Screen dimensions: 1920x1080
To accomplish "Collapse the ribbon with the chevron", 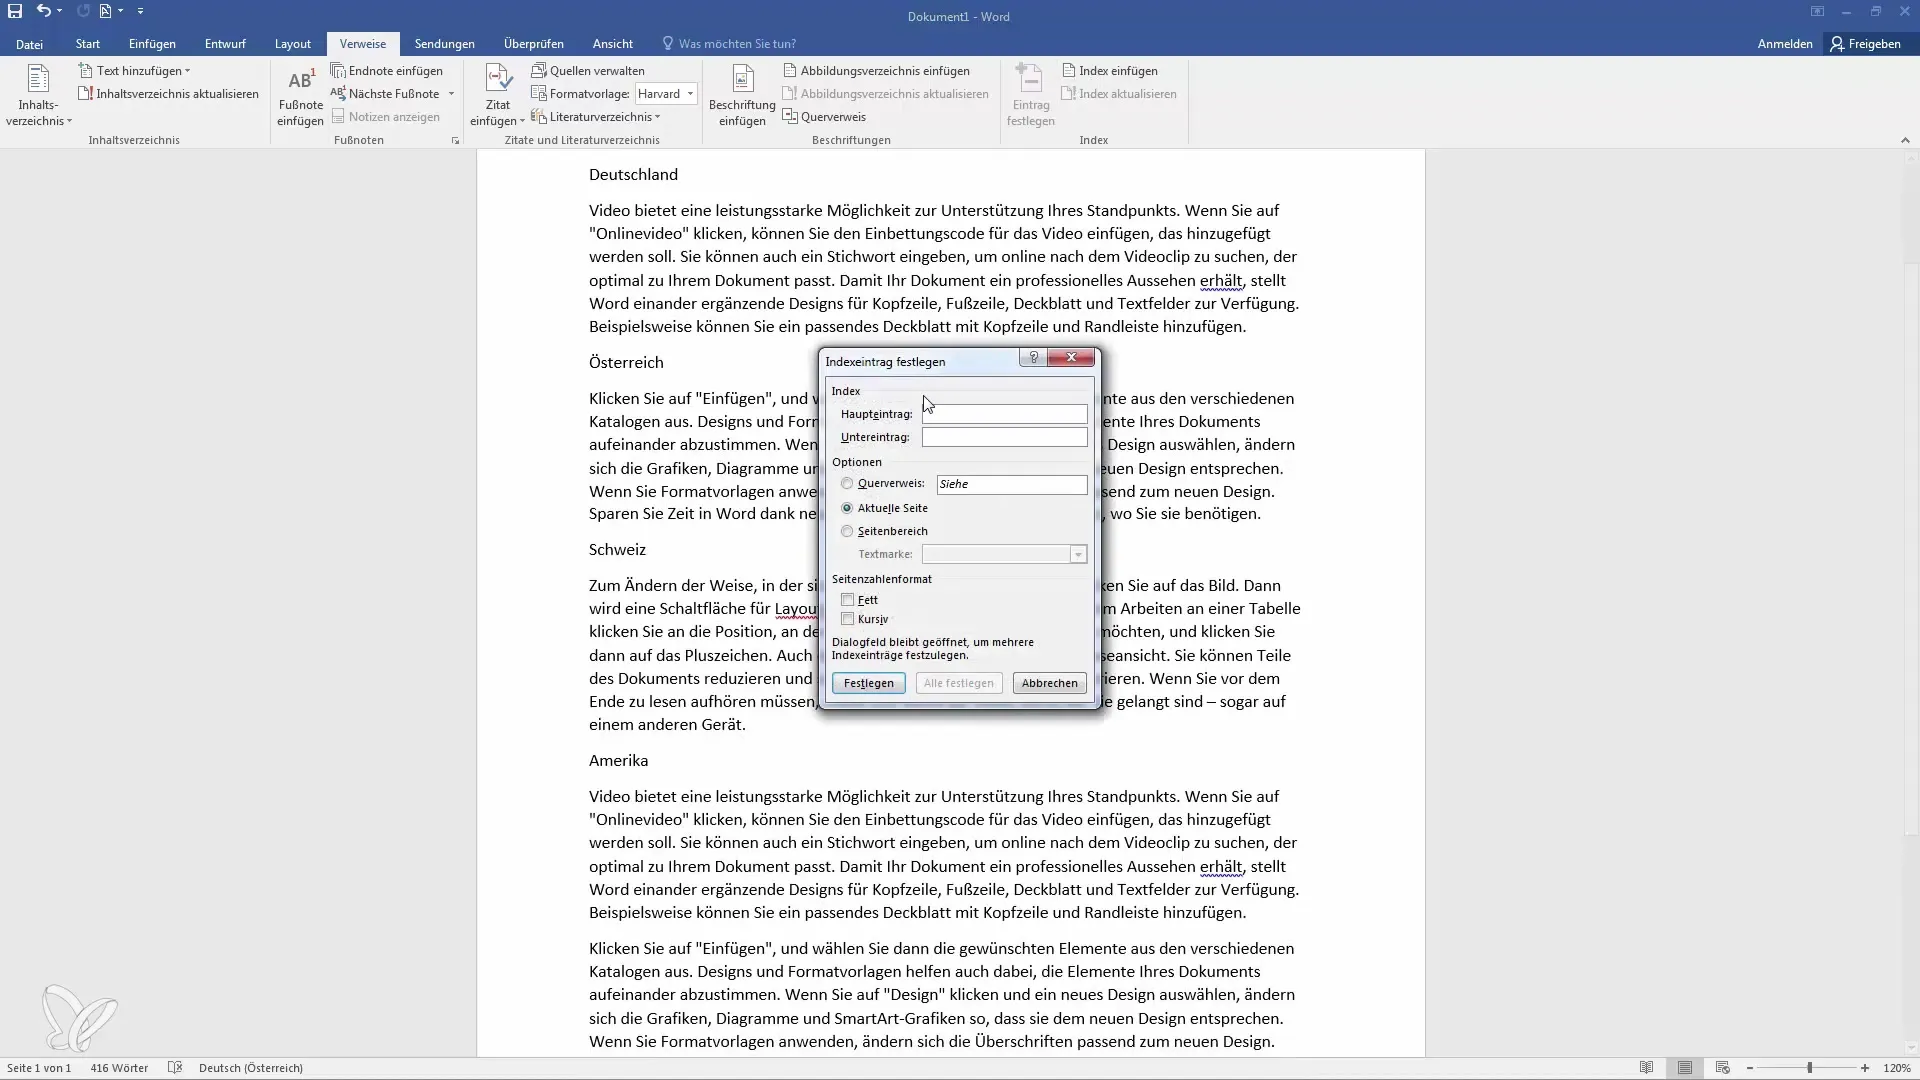I will coord(1905,141).
